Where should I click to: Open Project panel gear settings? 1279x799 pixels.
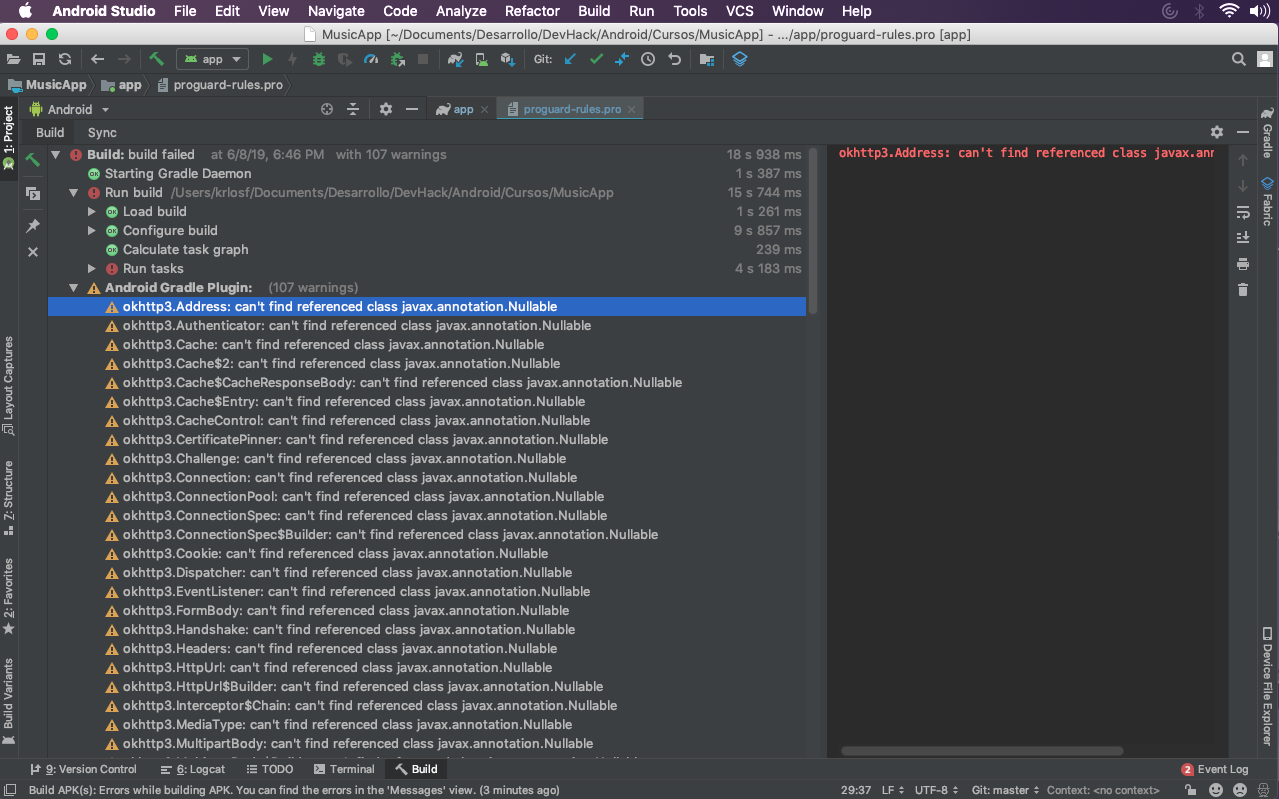click(386, 109)
